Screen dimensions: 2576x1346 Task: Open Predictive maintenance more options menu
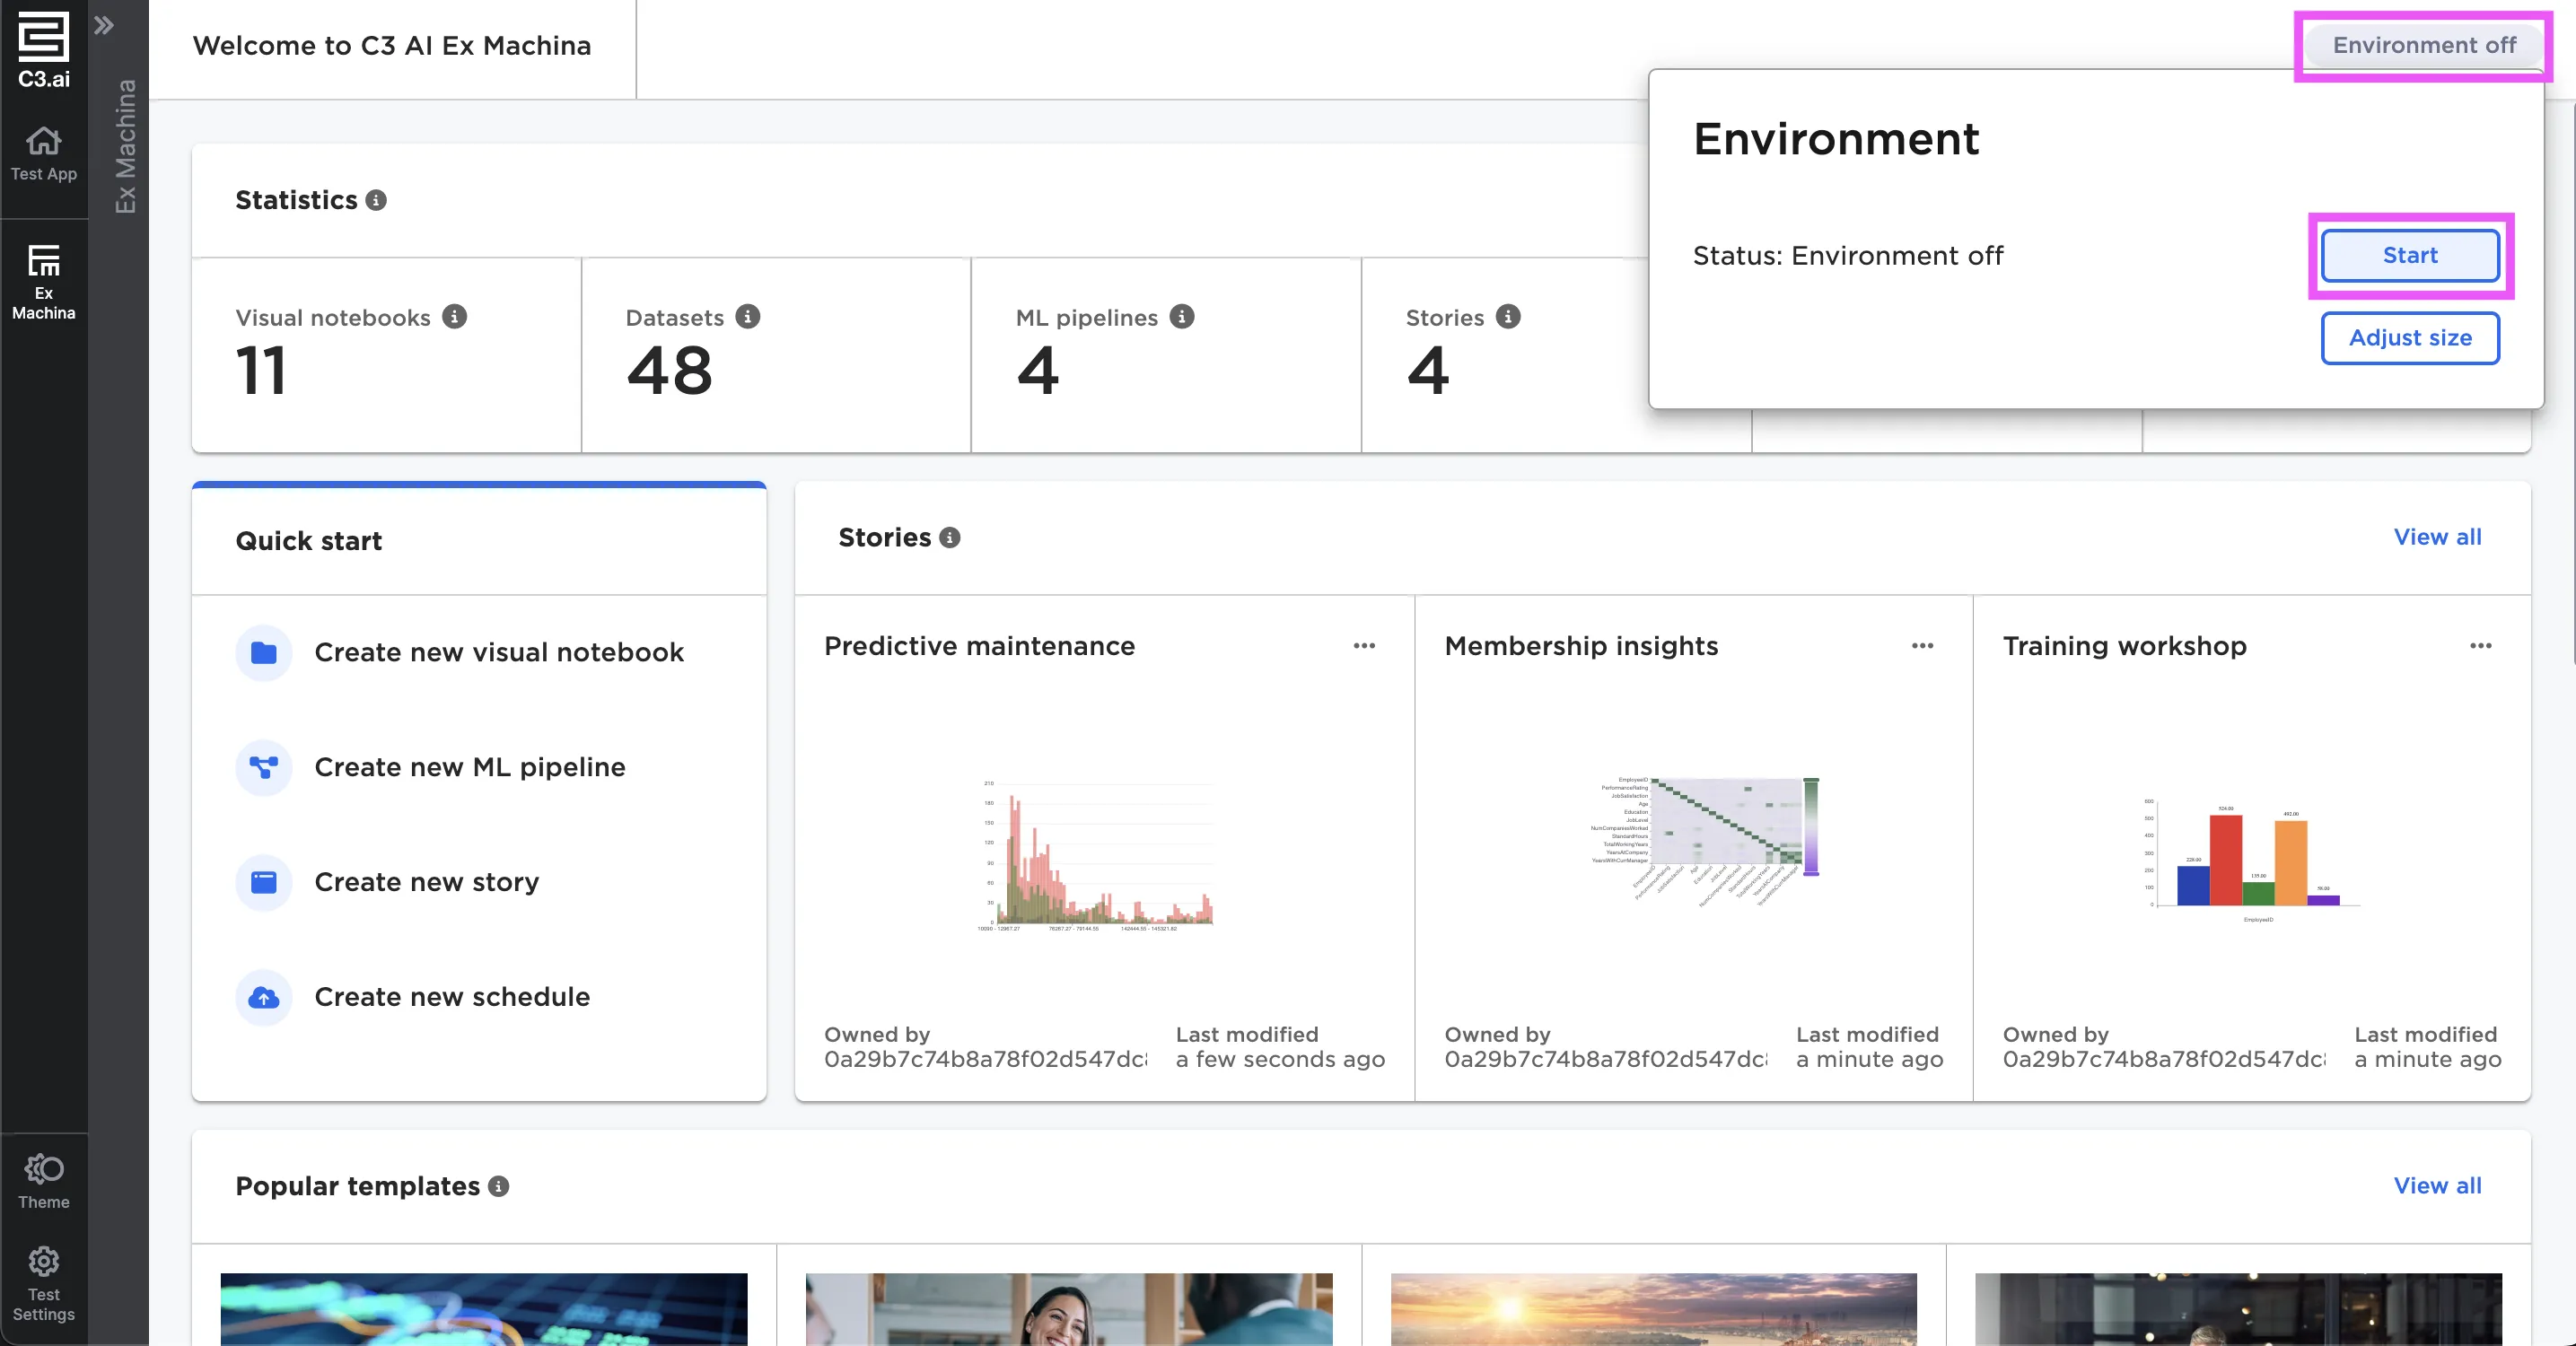(x=1364, y=646)
